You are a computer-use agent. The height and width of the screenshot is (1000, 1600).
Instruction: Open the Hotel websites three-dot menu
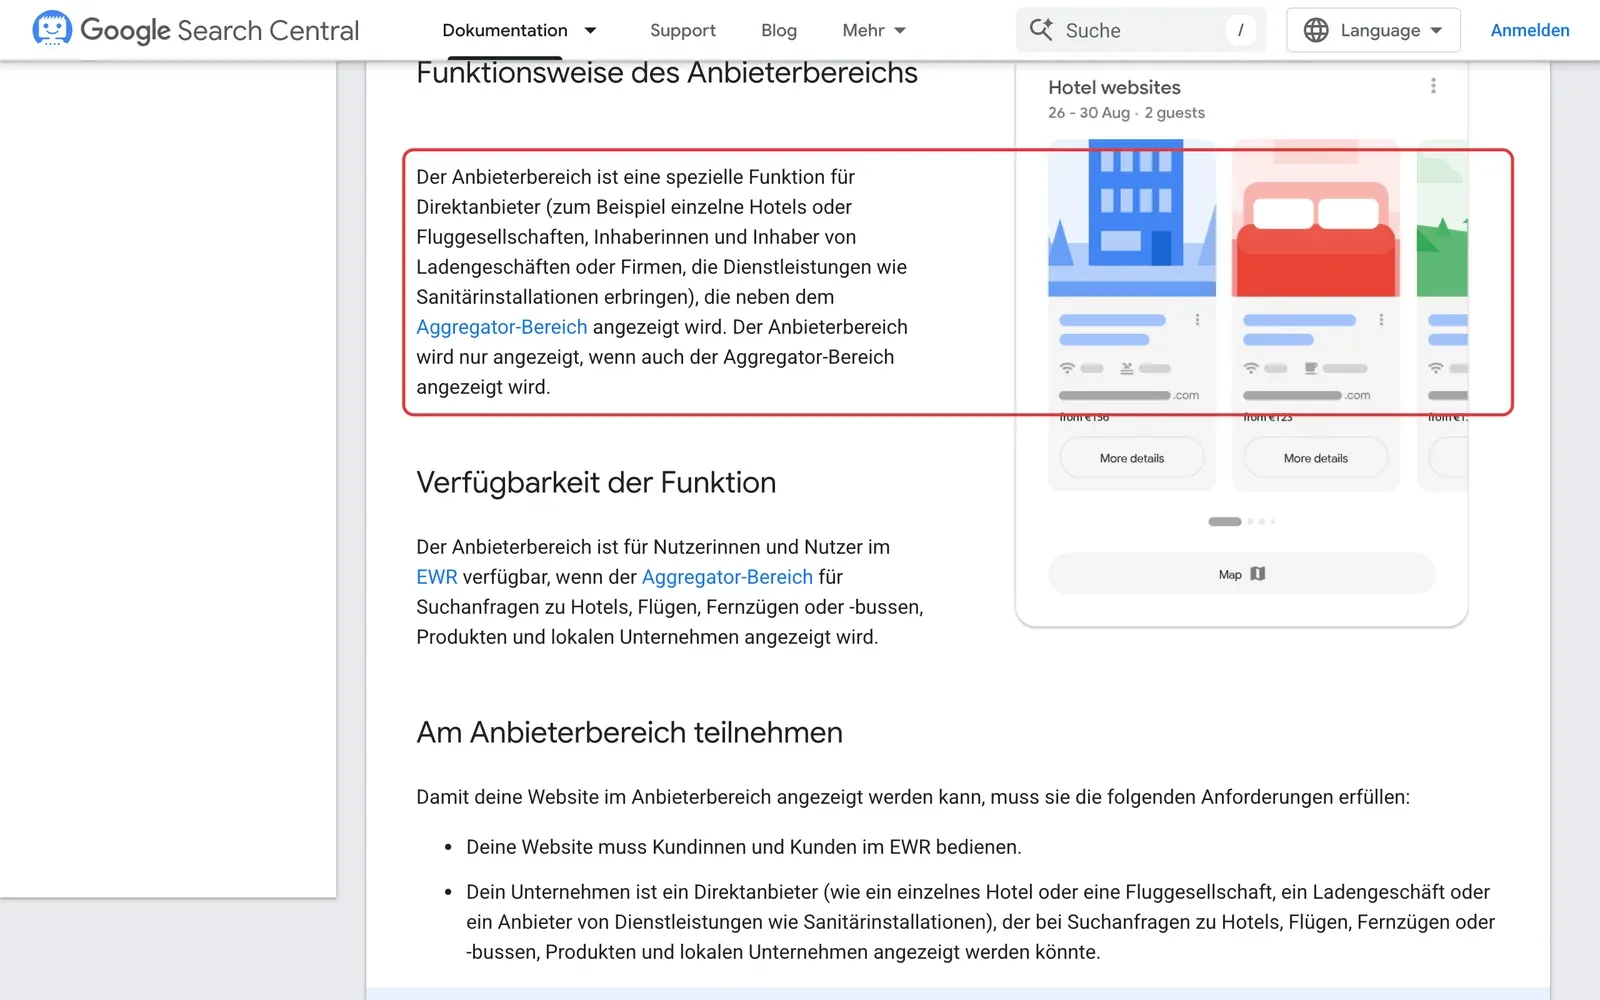click(x=1433, y=86)
